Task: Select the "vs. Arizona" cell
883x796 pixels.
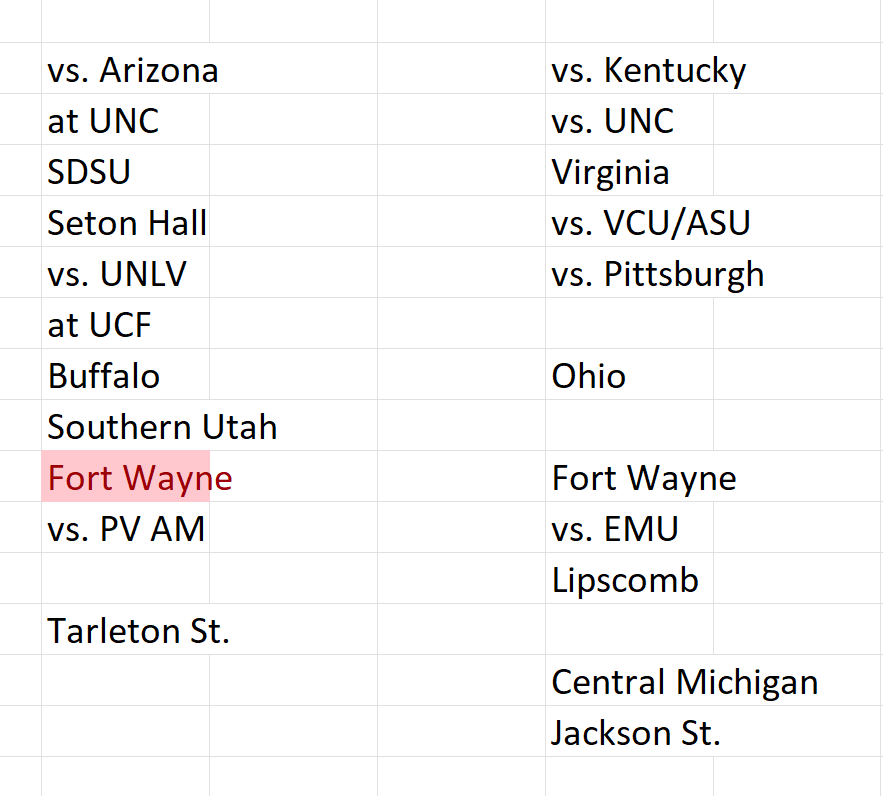Action: coord(125,71)
